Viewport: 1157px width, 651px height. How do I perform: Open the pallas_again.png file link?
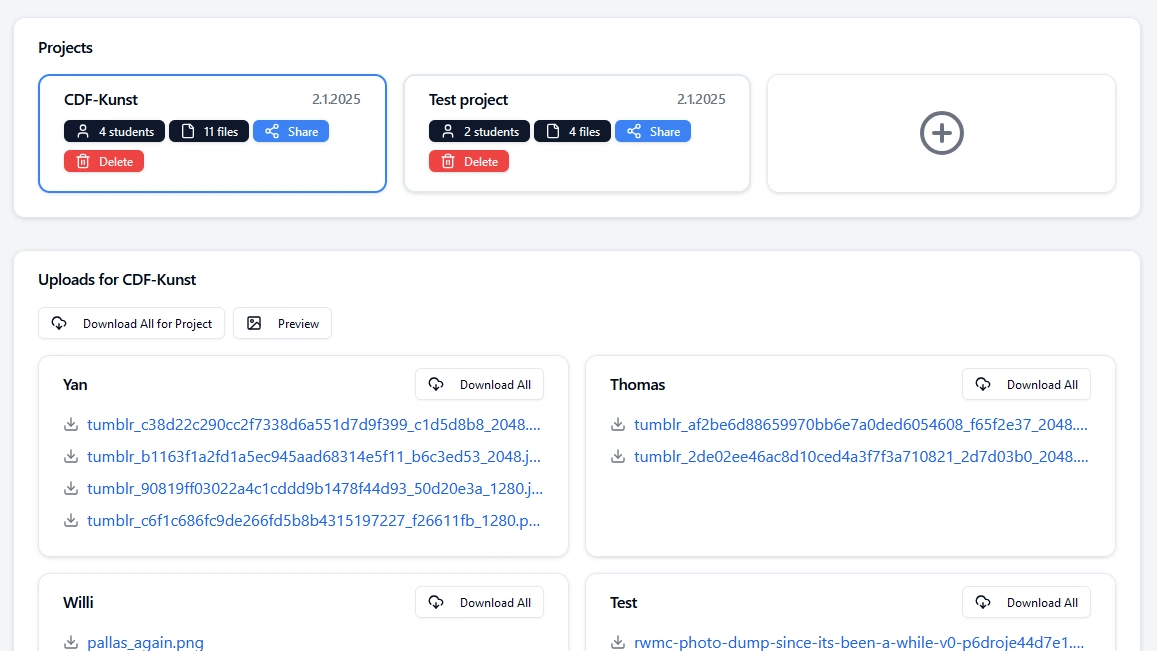tap(145, 643)
